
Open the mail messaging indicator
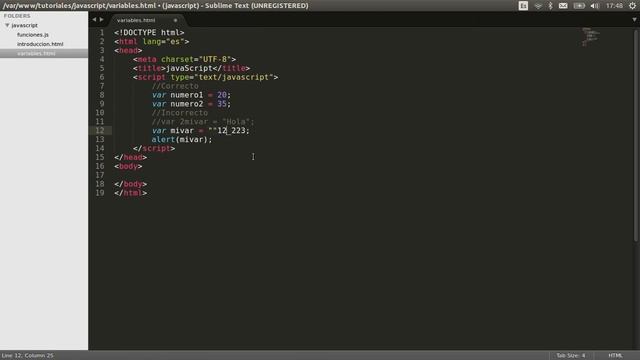tap(563, 6)
